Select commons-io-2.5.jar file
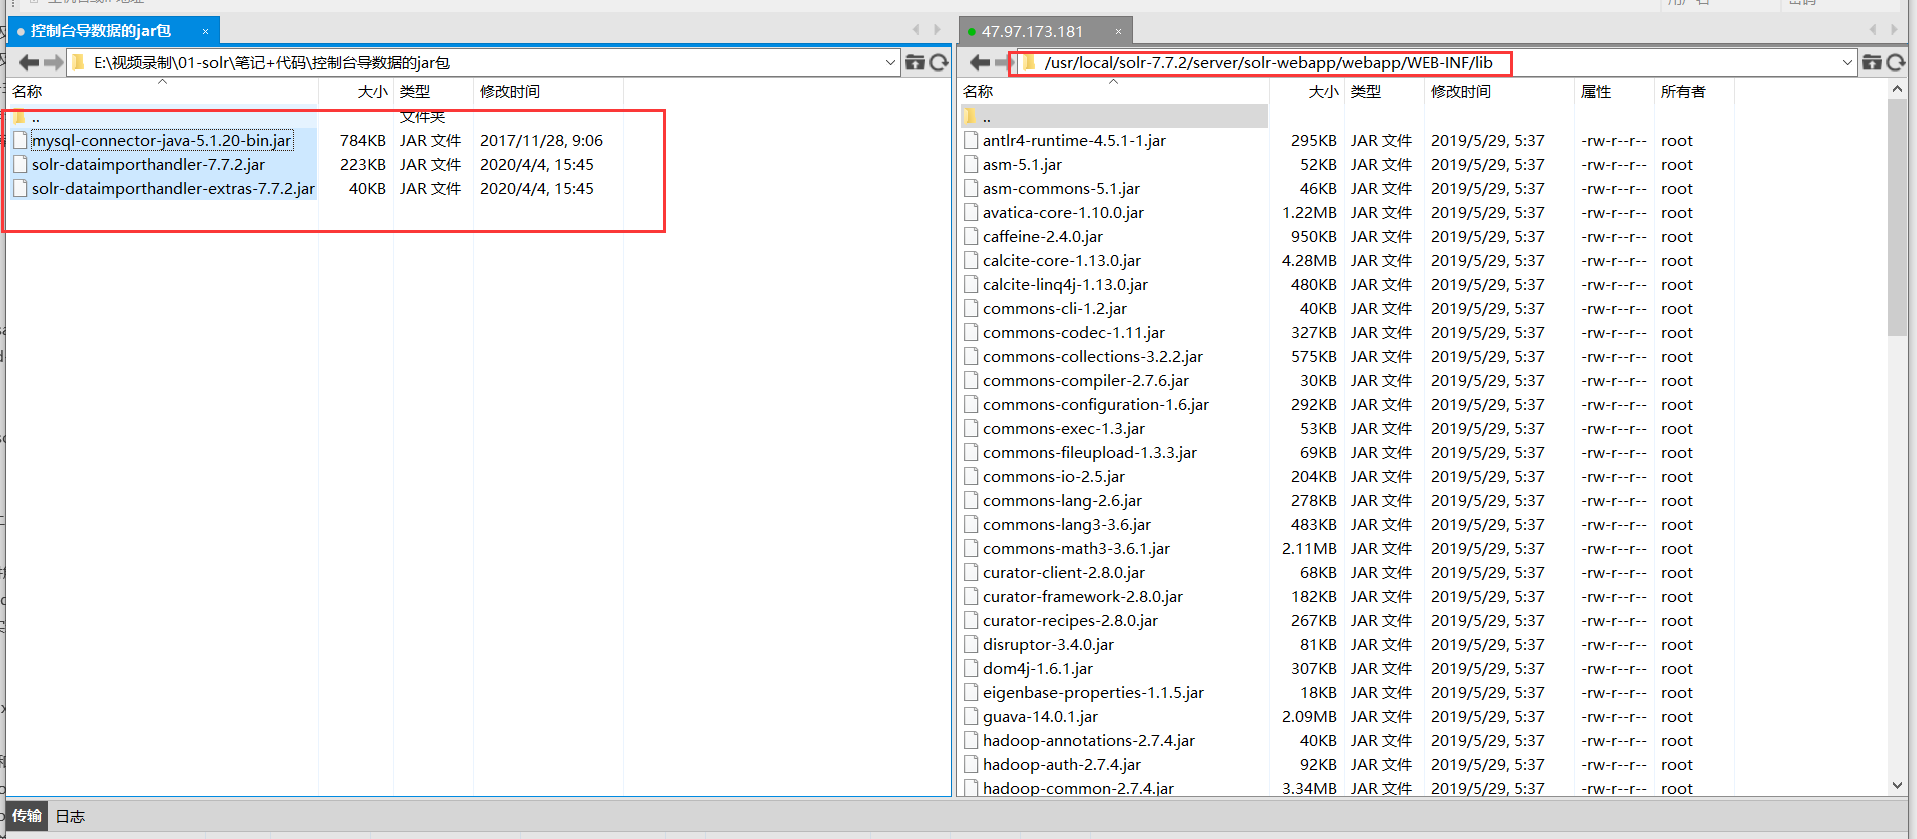Viewport: 1917px width, 839px height. 1053,476
